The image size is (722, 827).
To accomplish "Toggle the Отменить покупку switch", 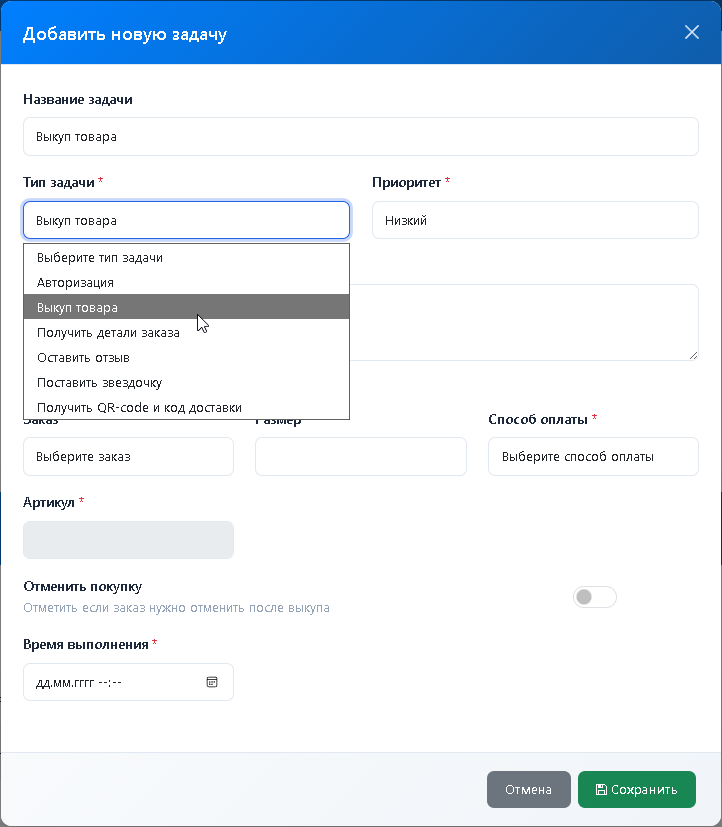I will pyautogui.click(x=594, y=597).
